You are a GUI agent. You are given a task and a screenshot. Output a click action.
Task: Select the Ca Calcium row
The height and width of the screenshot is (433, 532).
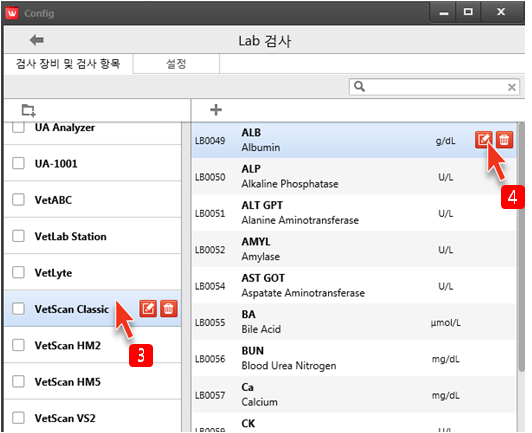(x=354, y=394)
